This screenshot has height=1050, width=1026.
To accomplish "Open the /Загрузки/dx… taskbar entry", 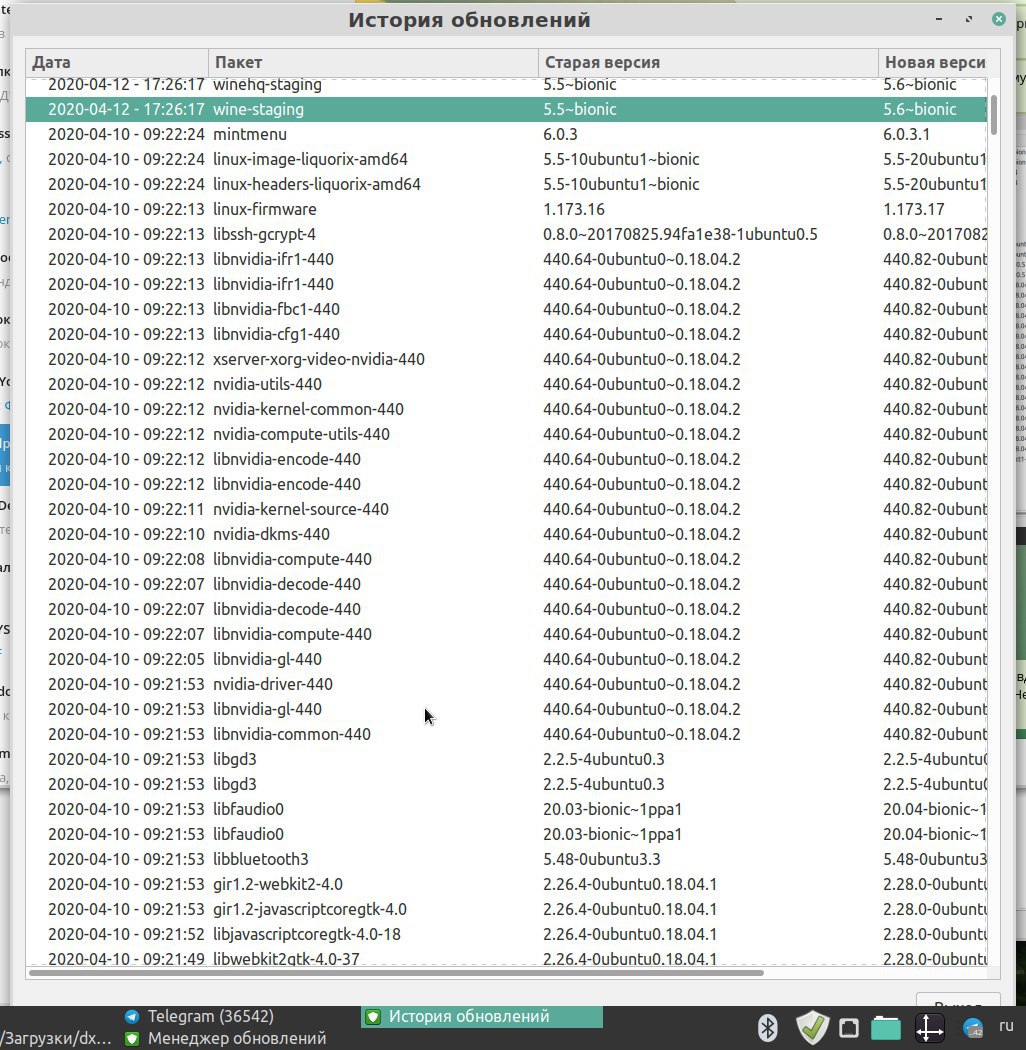I will [56, 1039].
